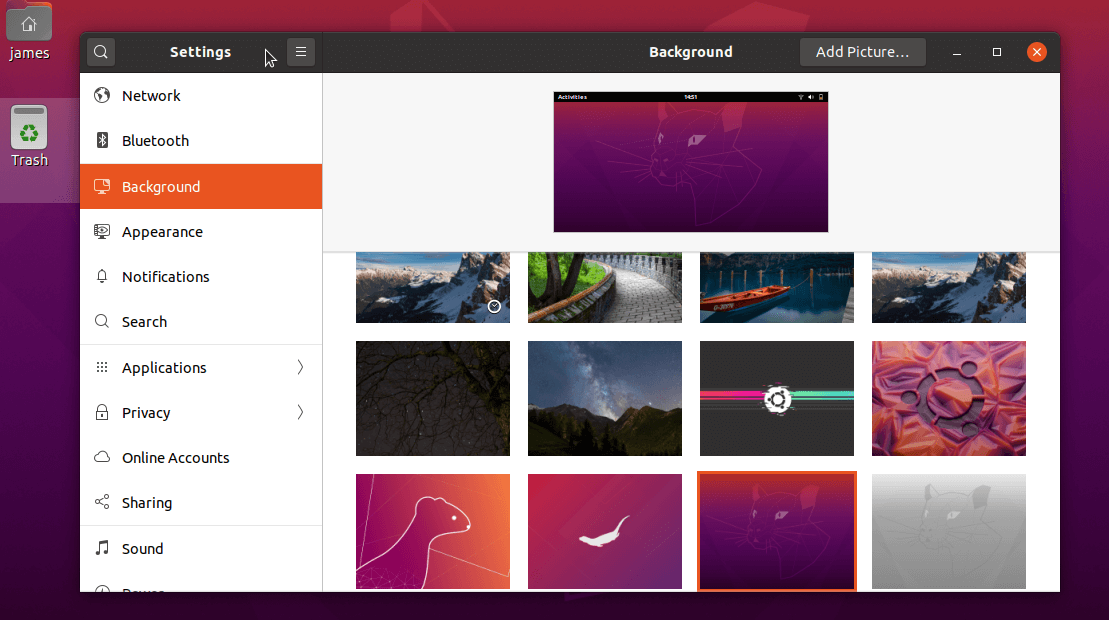Minimize the Settings window

click(x=957, y=52)
